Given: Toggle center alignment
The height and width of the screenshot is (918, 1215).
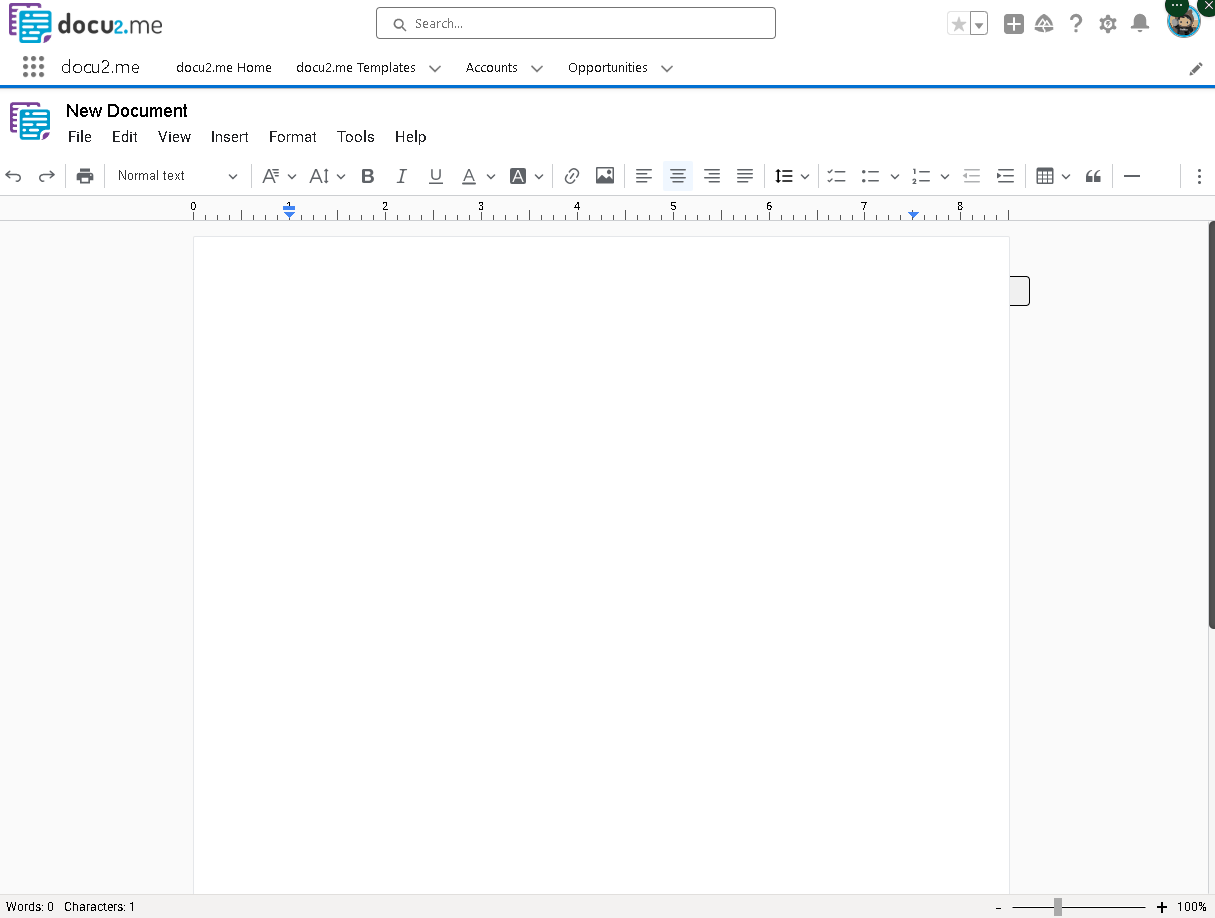Looking at the screenshot, I should coord(678,176).
